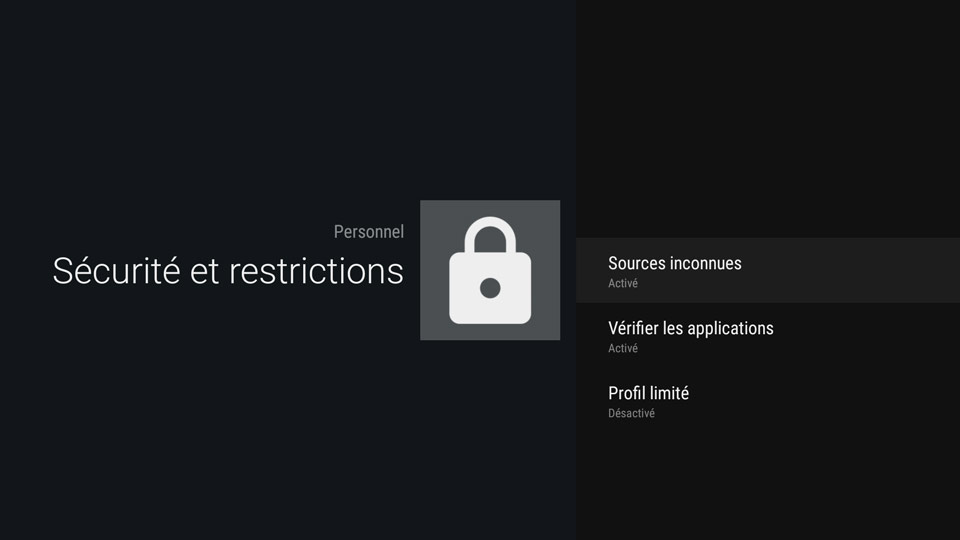
Task: Click the padlock icon
Action: pyautogui.click(x=490, y=270)
